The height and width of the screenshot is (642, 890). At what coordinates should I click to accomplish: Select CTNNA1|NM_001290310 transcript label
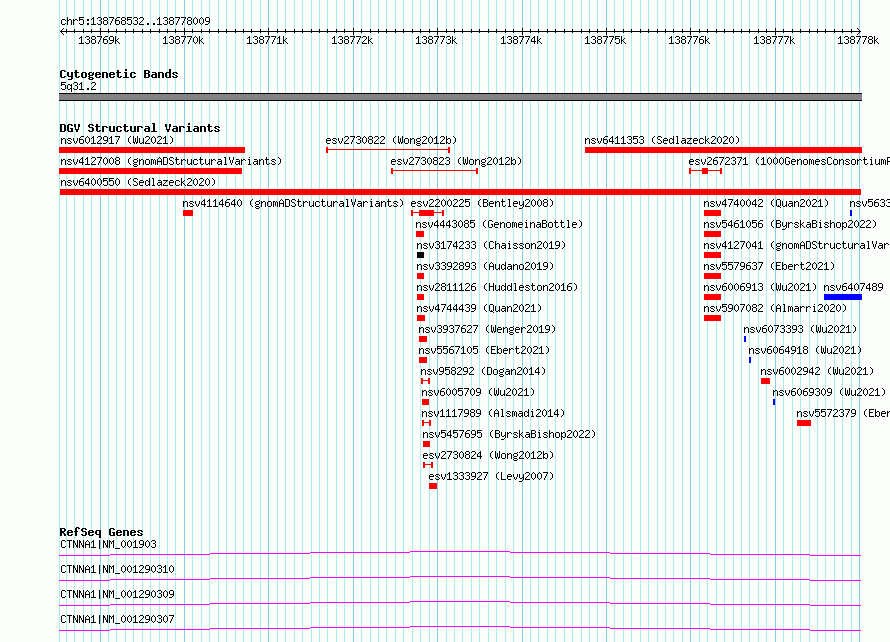pos(117,569)
